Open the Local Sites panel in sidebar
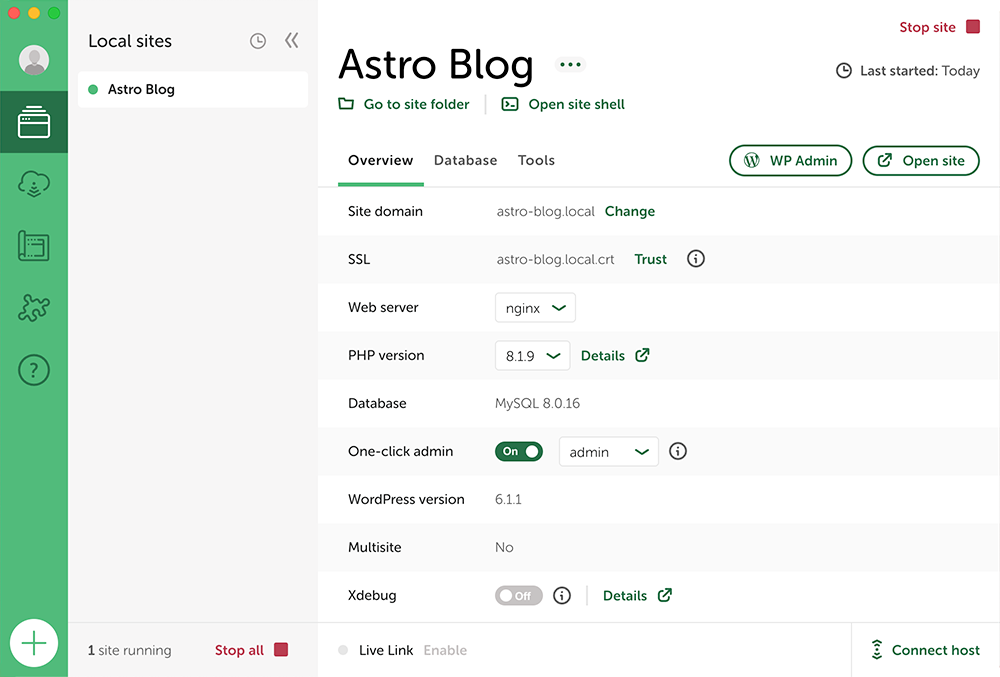 (x=33, y=122)
